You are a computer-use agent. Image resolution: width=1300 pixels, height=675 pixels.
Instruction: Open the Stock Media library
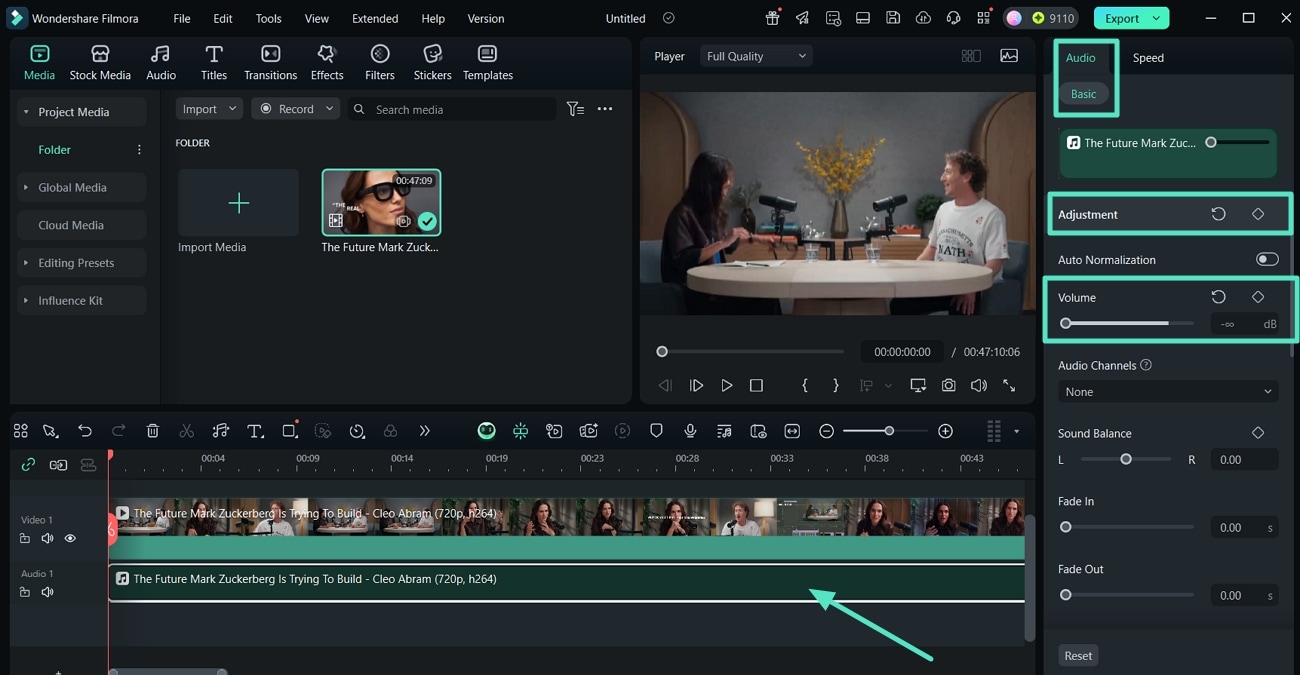coord(100,62)
